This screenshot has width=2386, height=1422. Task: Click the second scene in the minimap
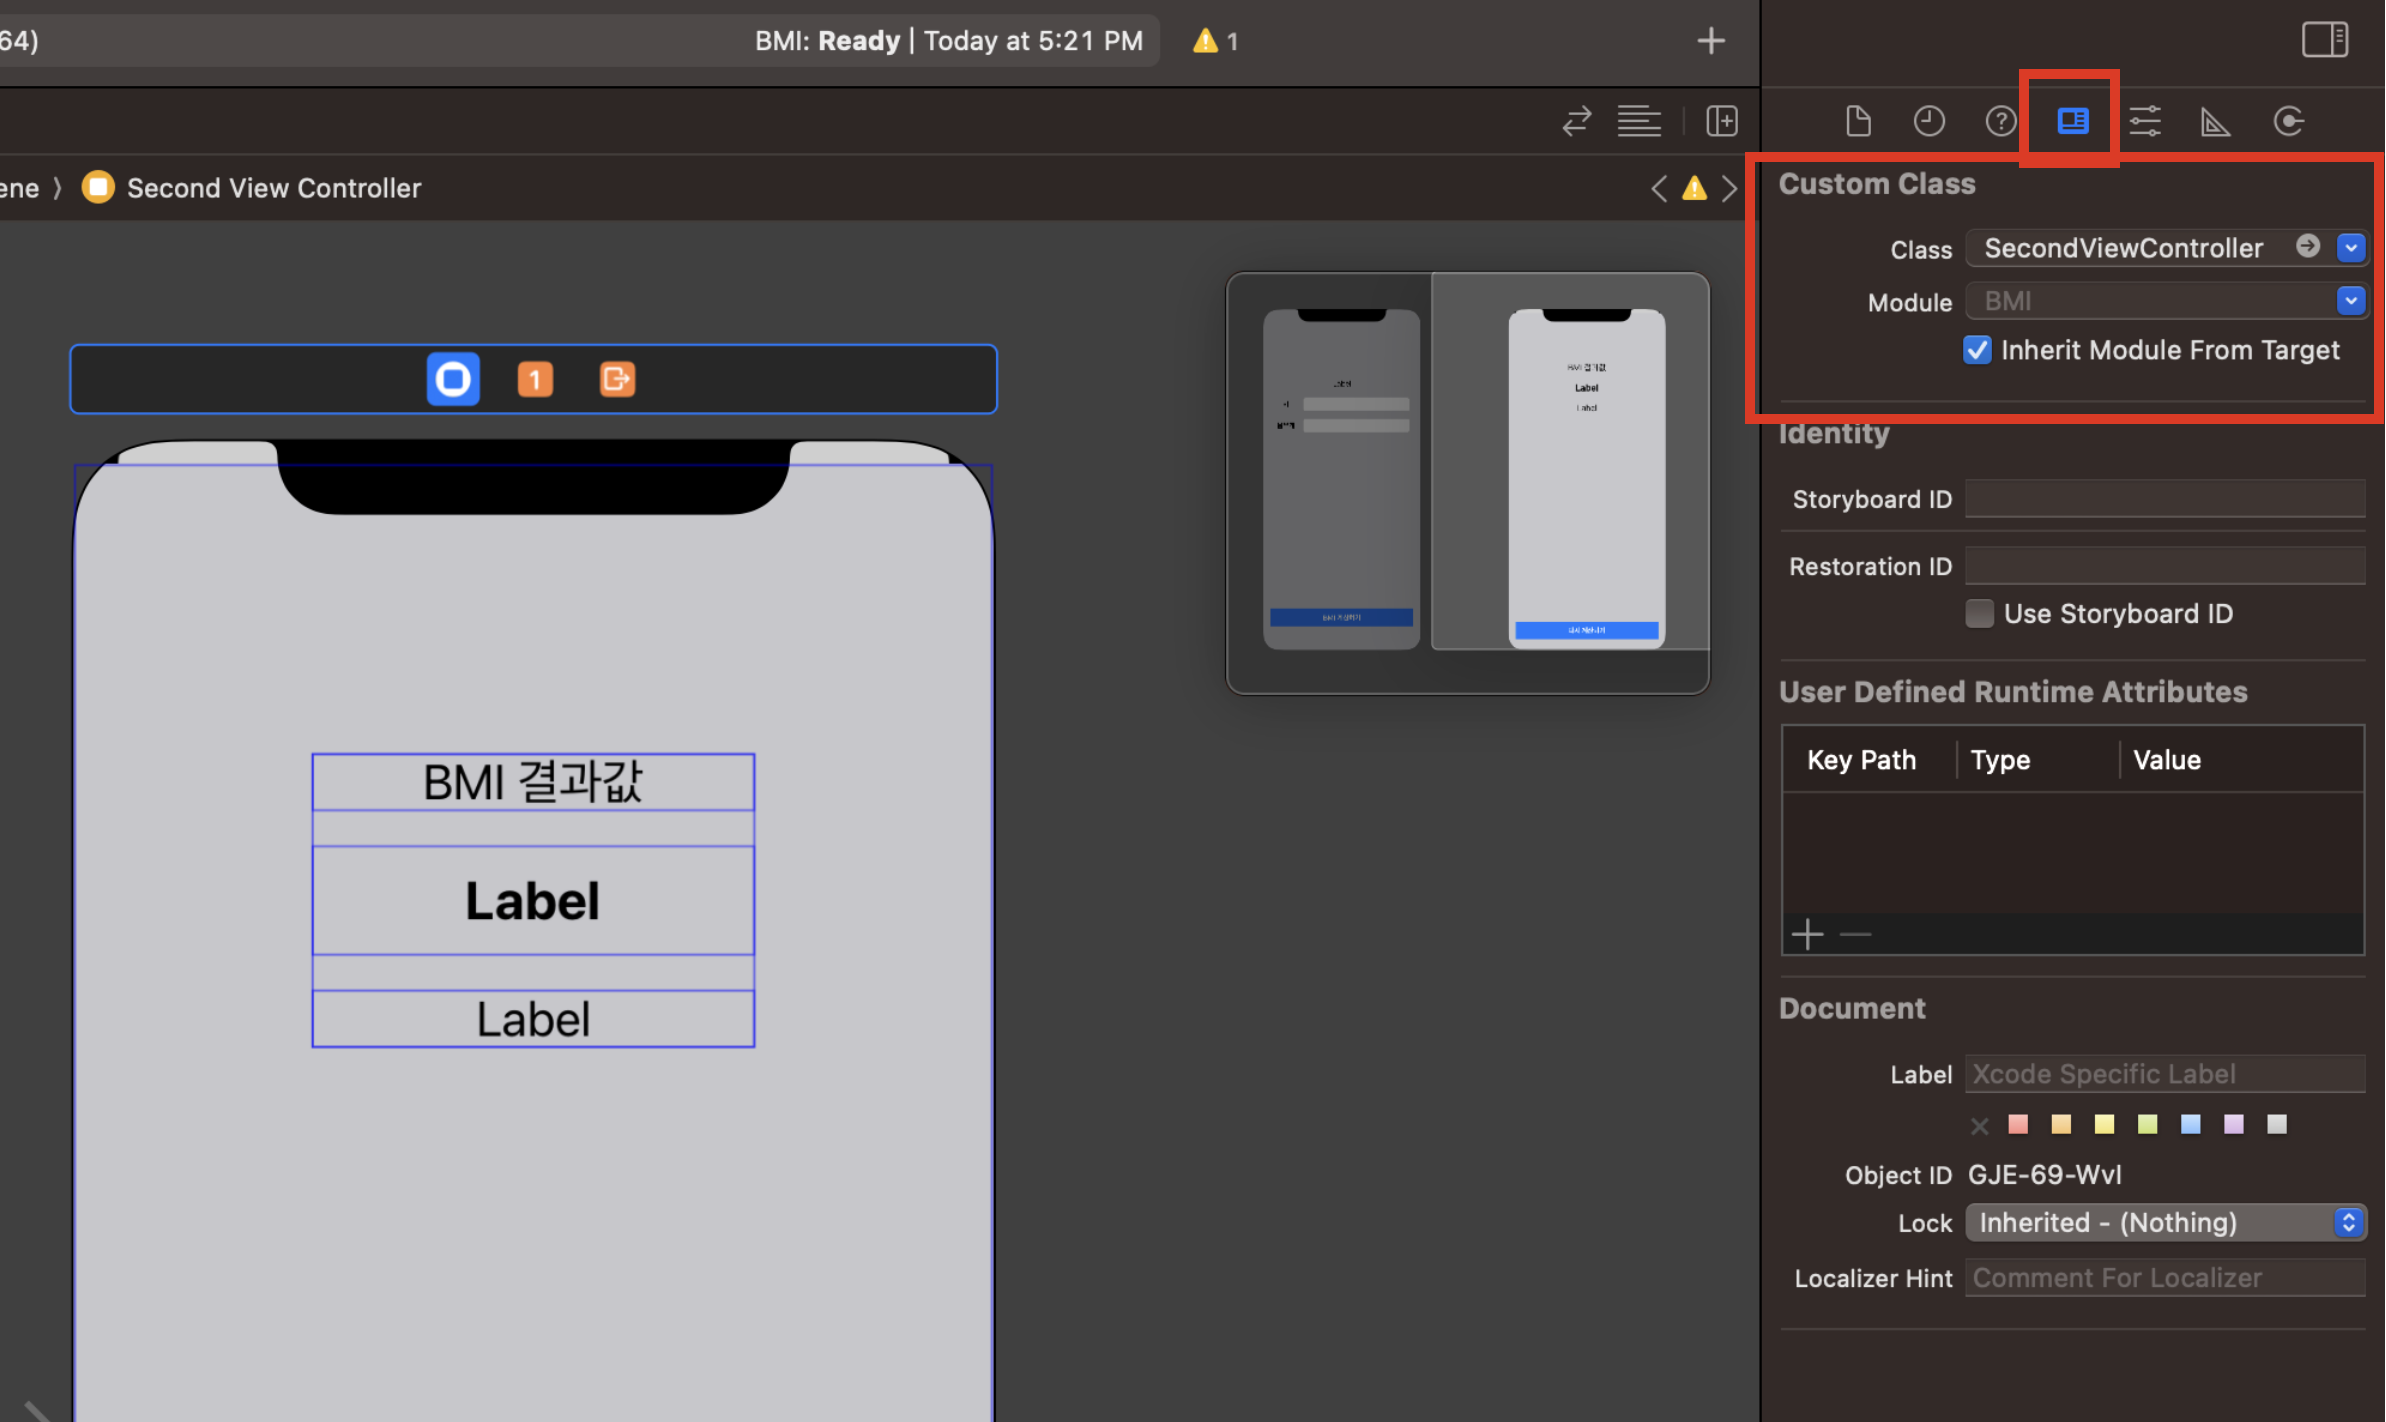(1586, 479)
